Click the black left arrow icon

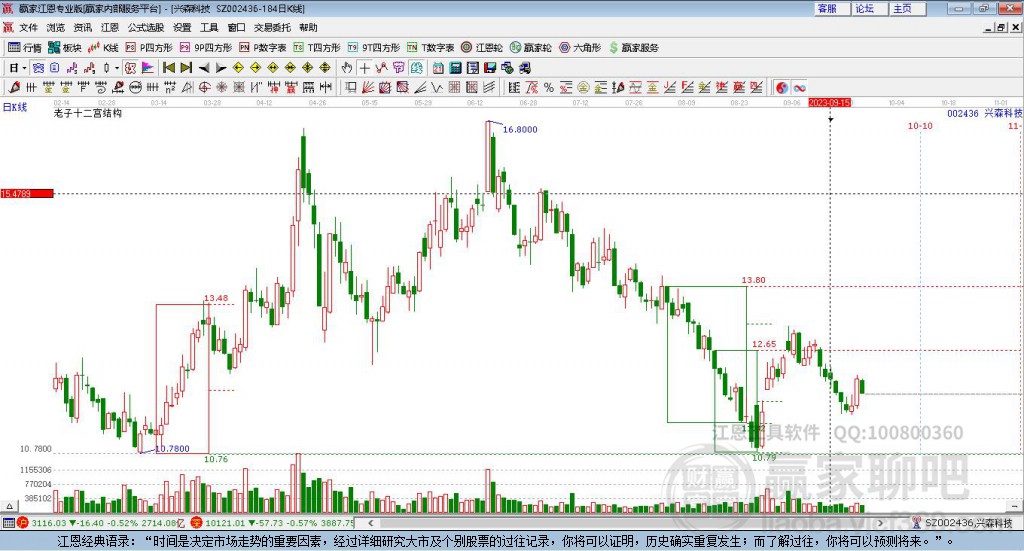(204, 68)
